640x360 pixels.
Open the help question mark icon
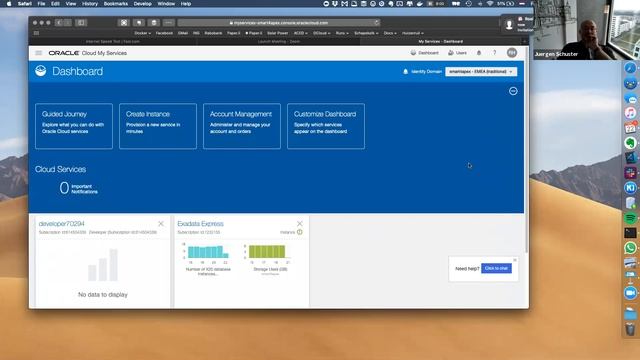(494, 53)
